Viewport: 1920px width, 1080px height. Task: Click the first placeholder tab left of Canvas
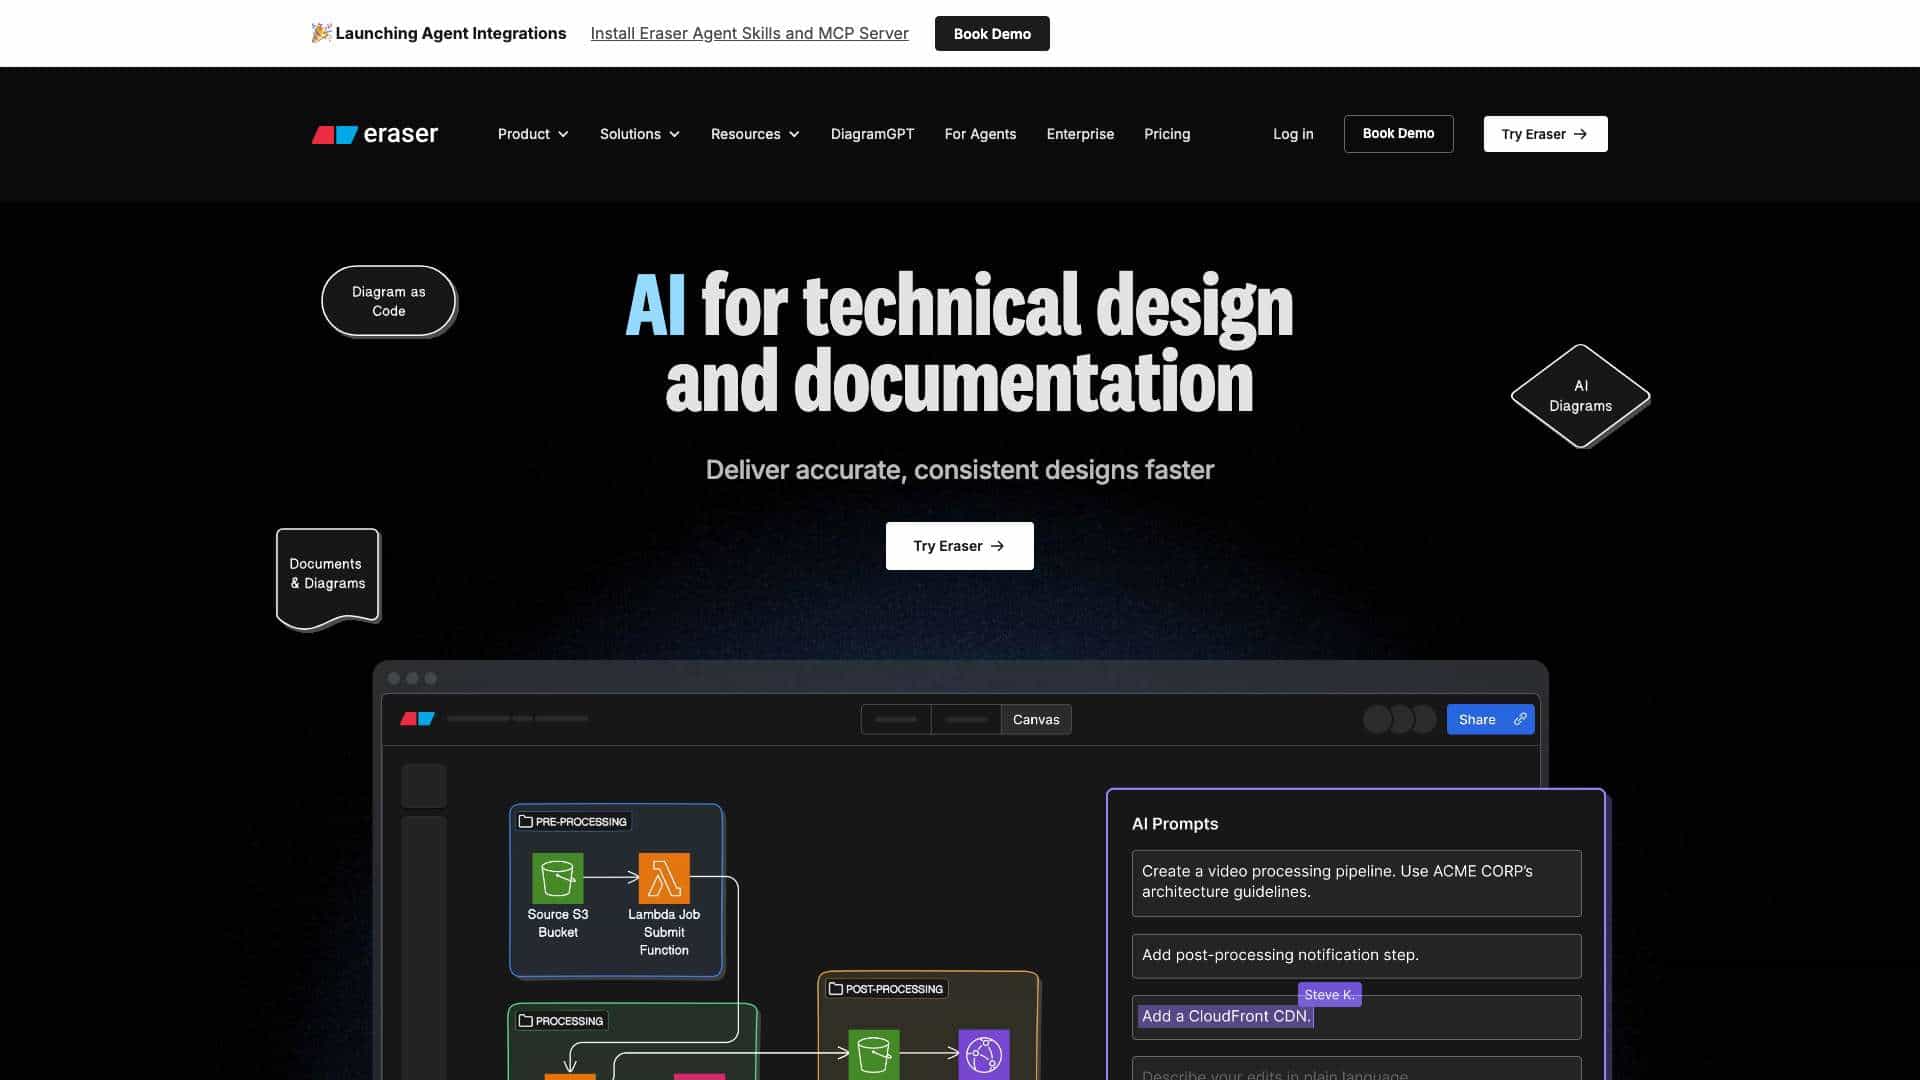(x=896, y=719)
